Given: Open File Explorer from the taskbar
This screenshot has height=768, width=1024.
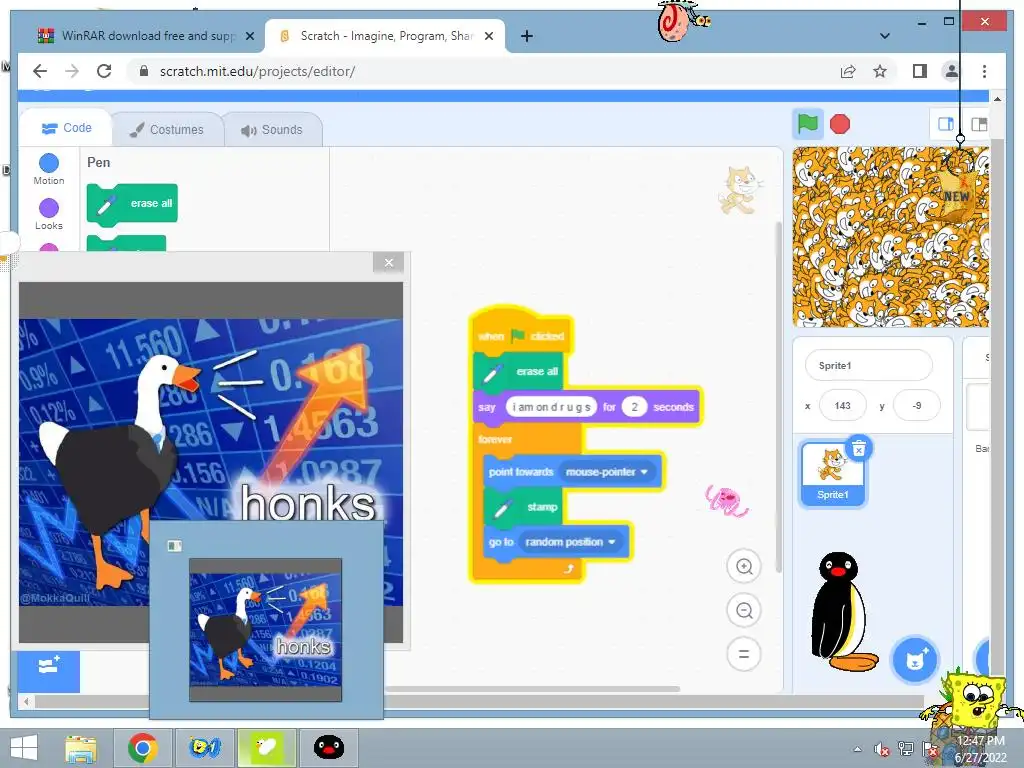Looking at the screenshot, I should [x=80, y=748].
